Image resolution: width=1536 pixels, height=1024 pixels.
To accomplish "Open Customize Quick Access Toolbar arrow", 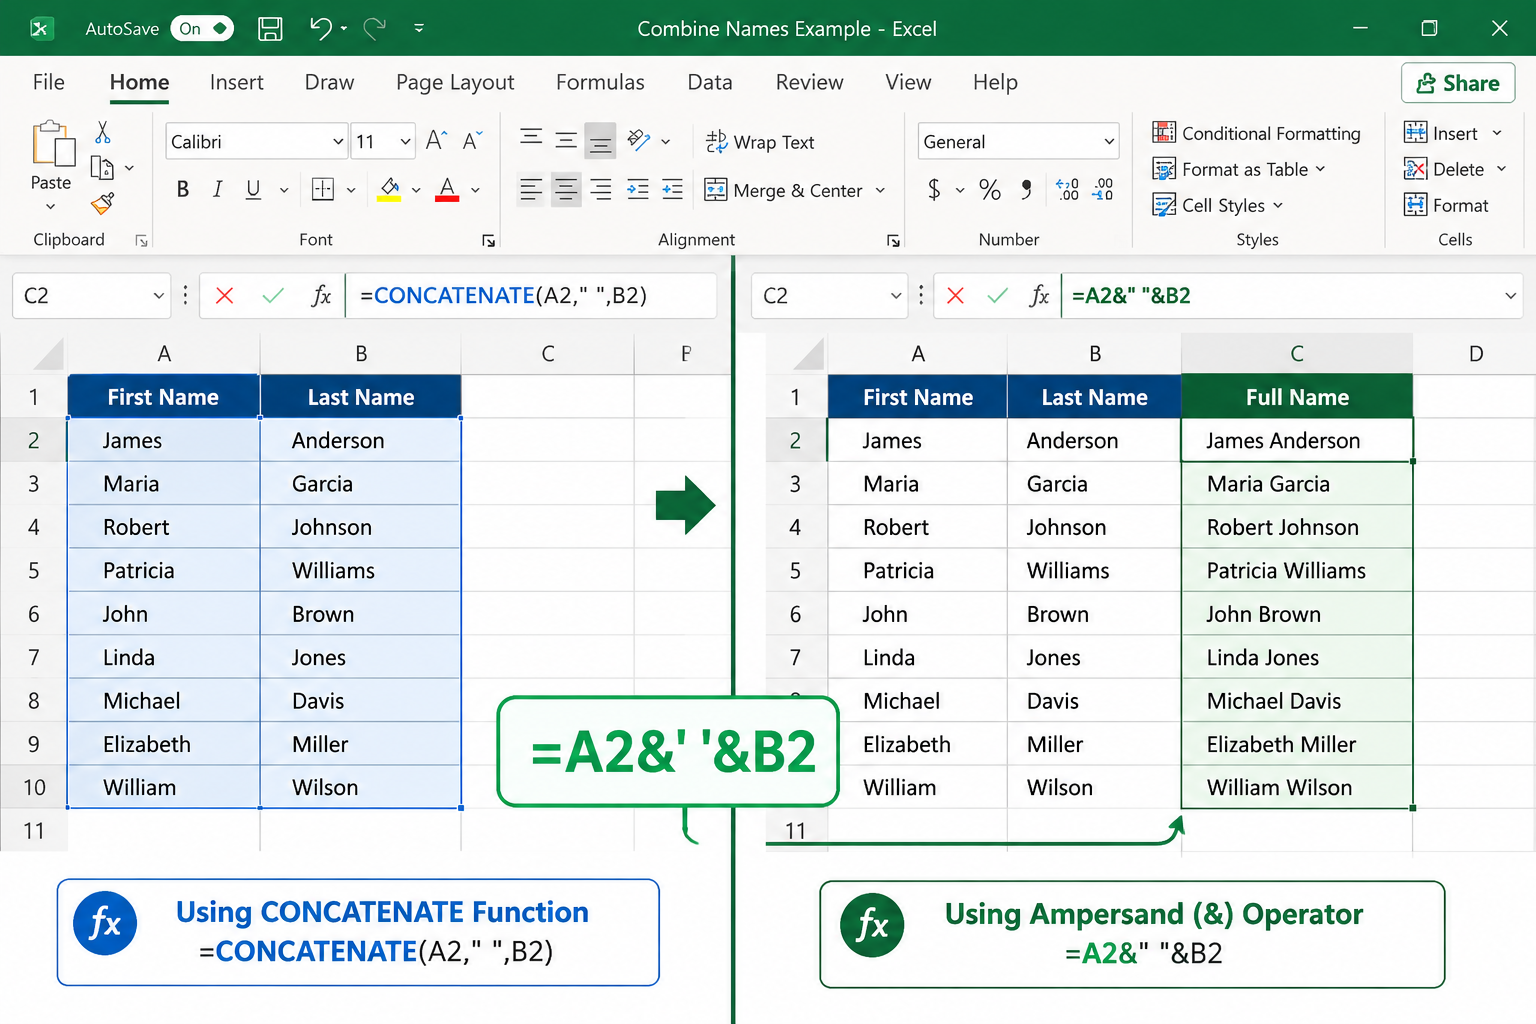I will pyautogui.click(x=419, y=29).
